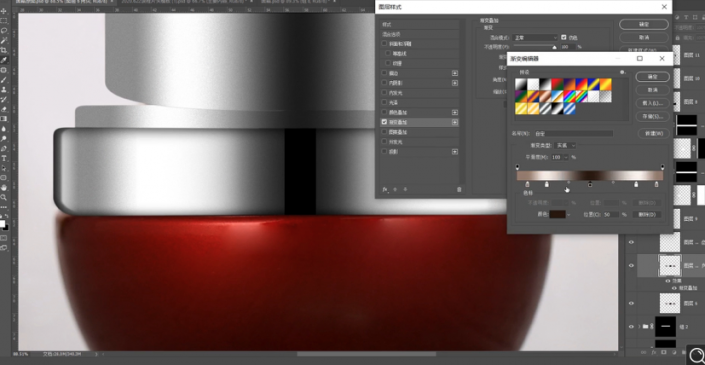Expand the group 2 folder layer

639,327
